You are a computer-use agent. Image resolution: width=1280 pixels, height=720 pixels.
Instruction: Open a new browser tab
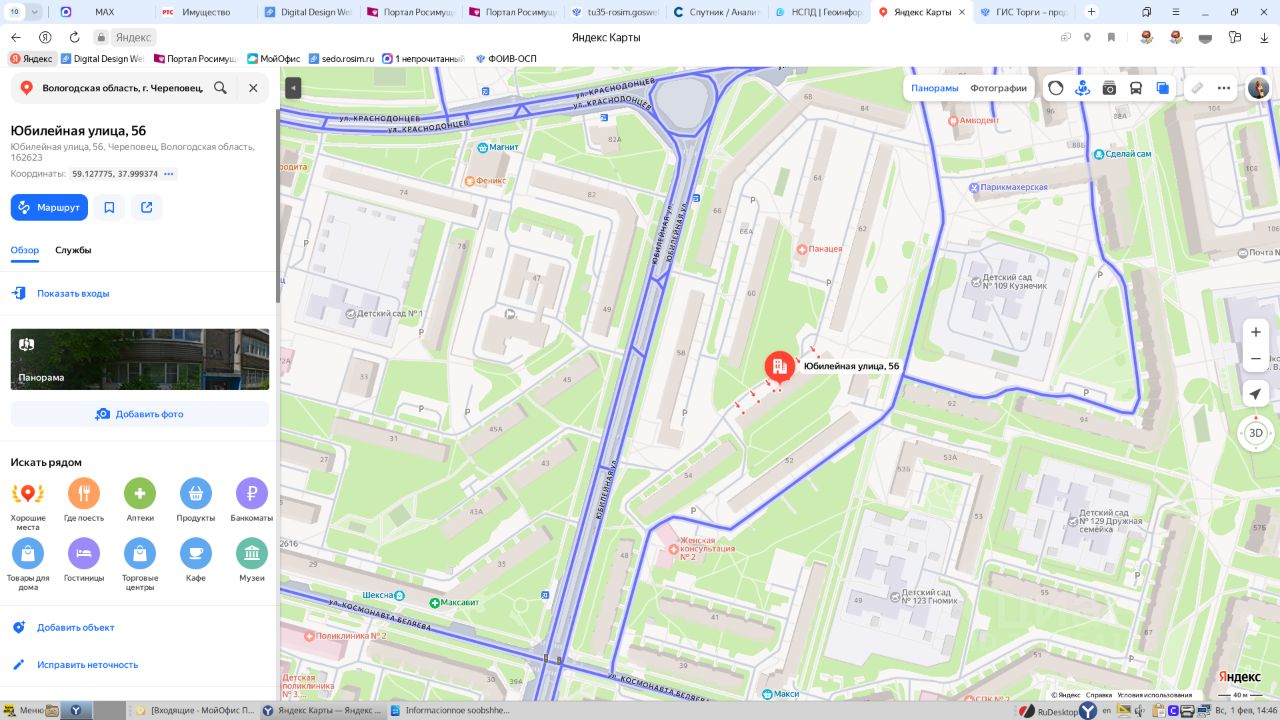pos(1091,12)
